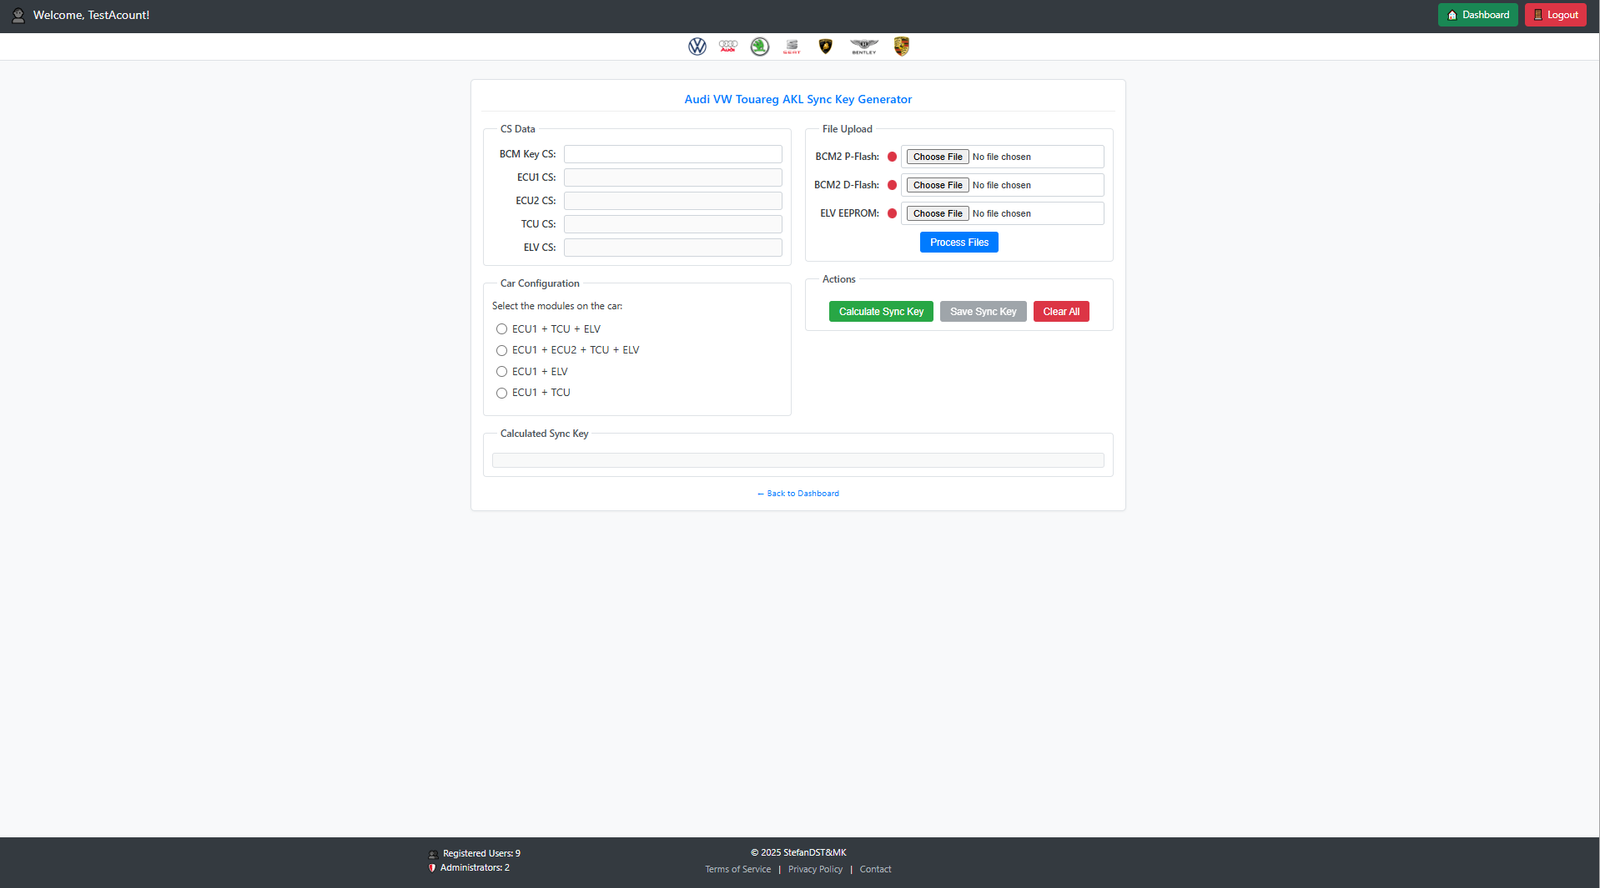
Task: Choose file for ELV EEPROM
Action: (937, 214)
